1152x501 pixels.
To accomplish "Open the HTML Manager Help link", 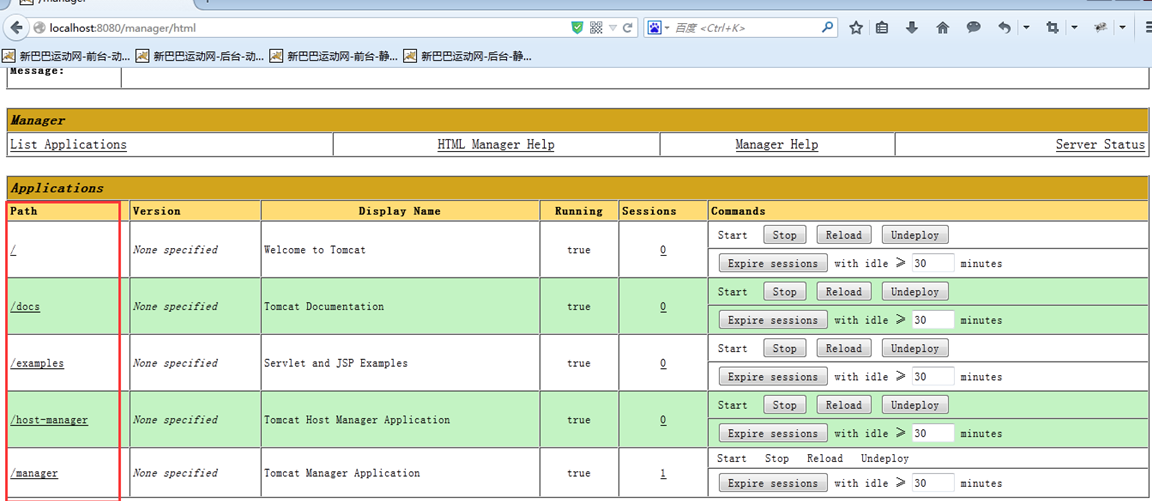I will point(496,145).
